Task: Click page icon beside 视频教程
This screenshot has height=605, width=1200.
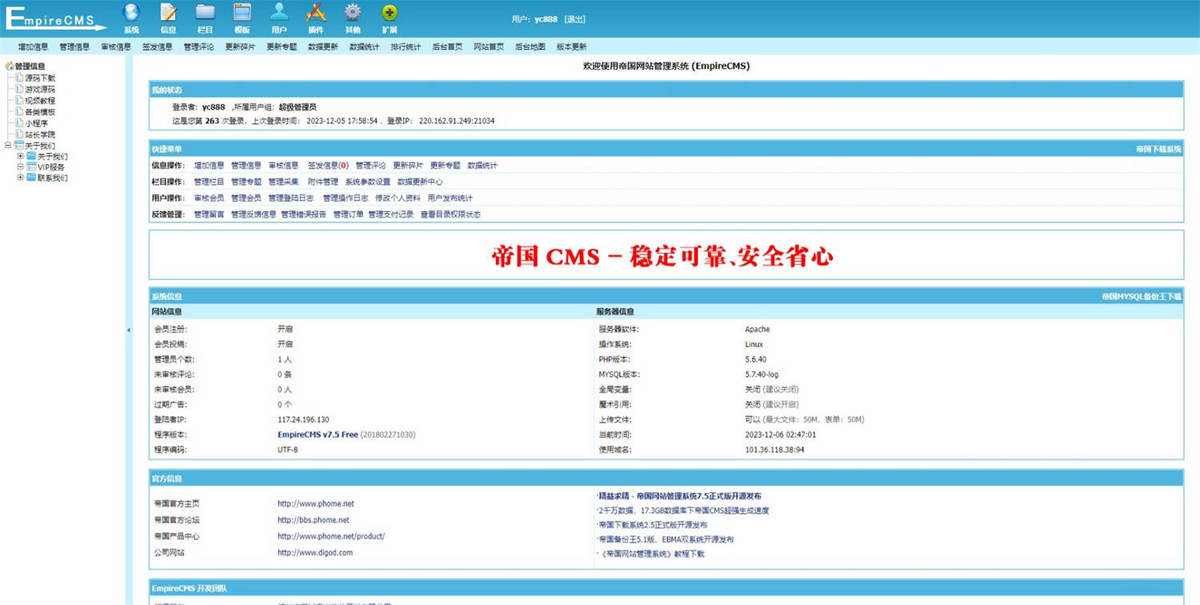Action: (19, 101)
